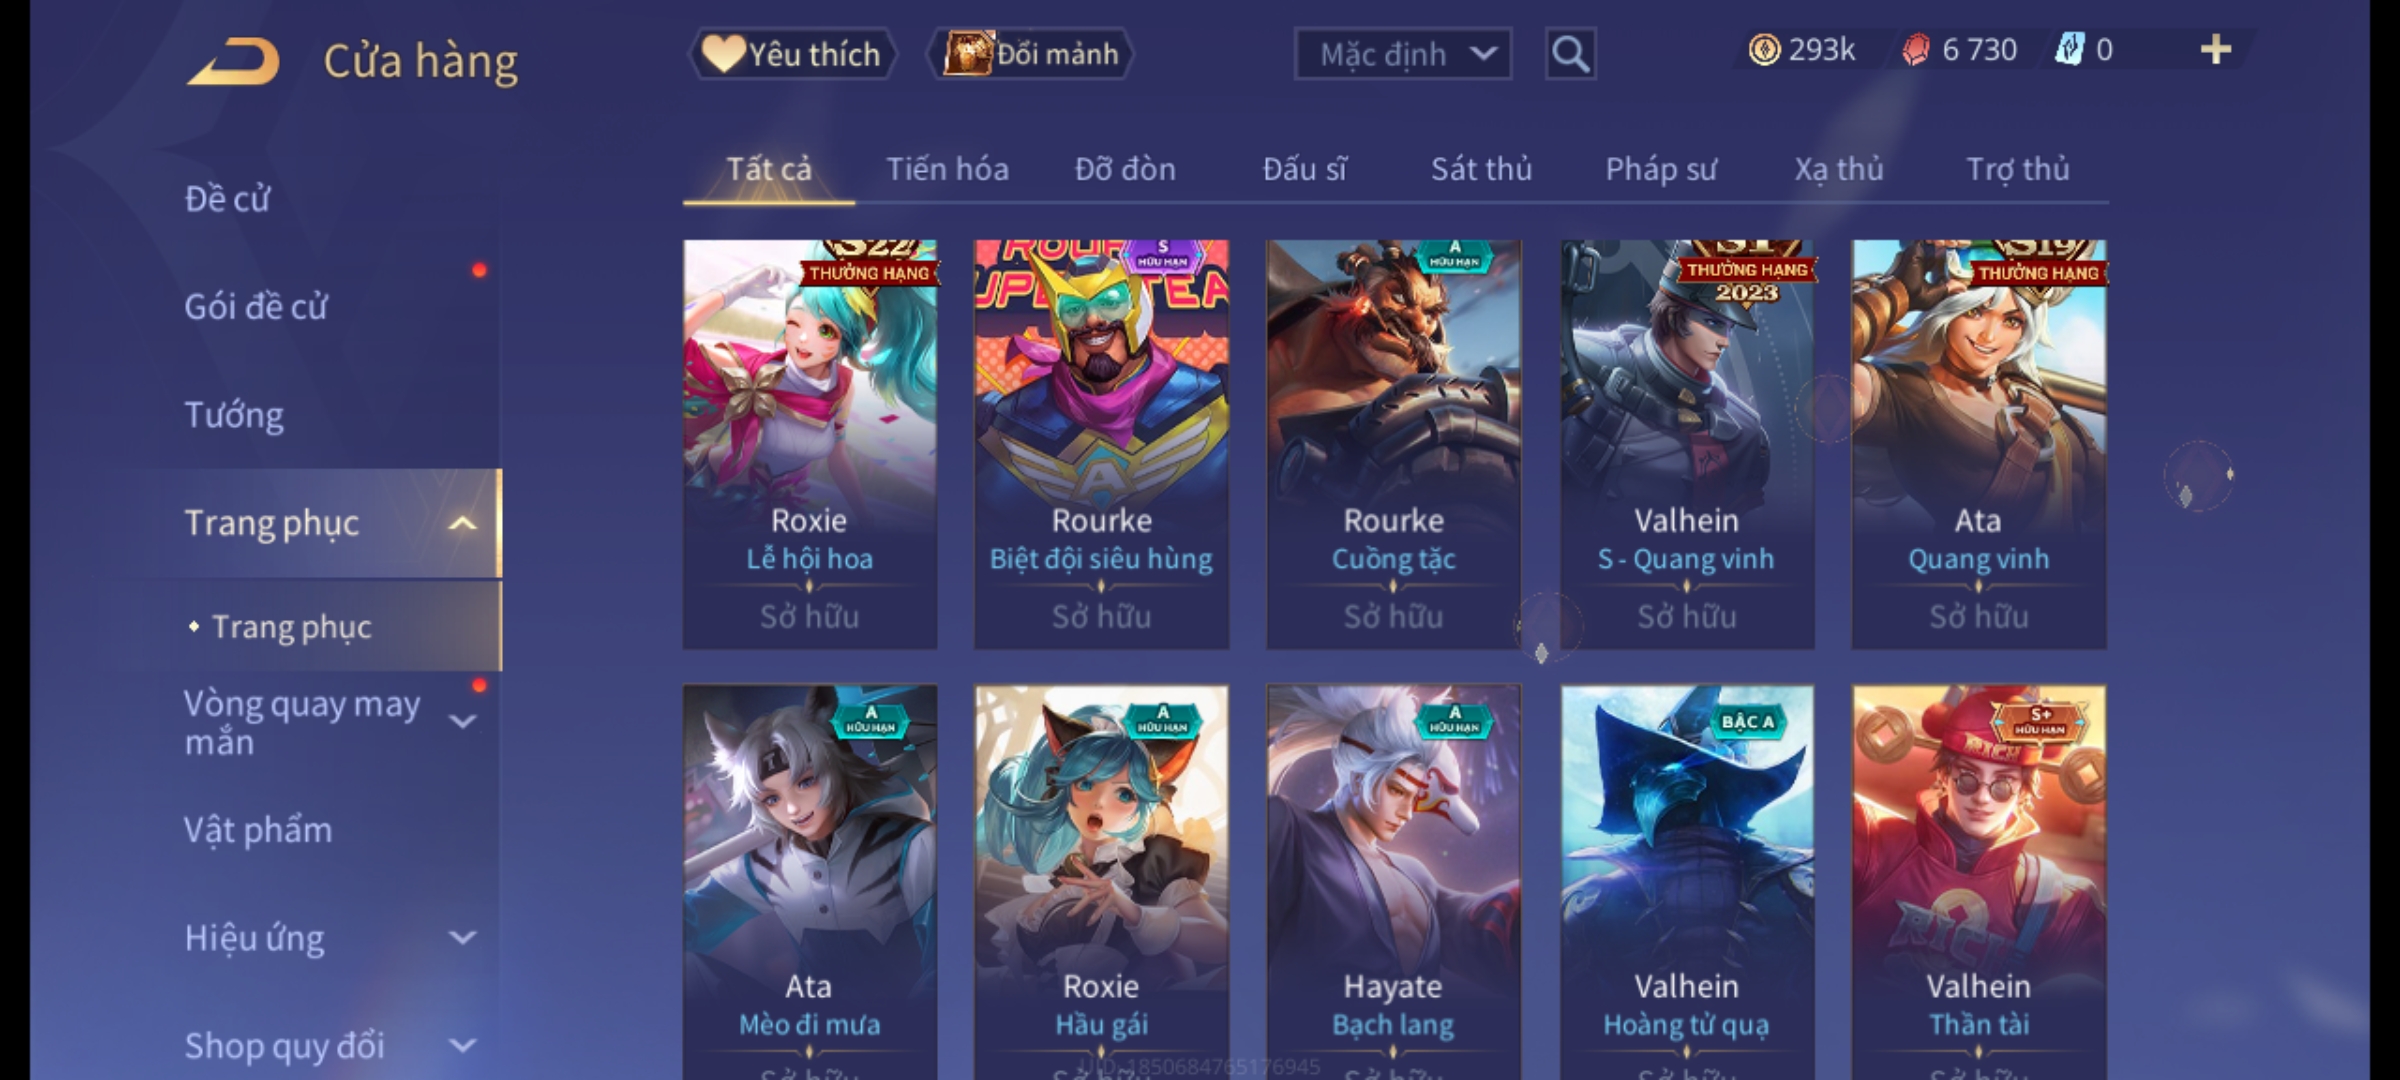Collapse the Trang phục section
Screen dimensions: 2400x1080
point(462,523)
